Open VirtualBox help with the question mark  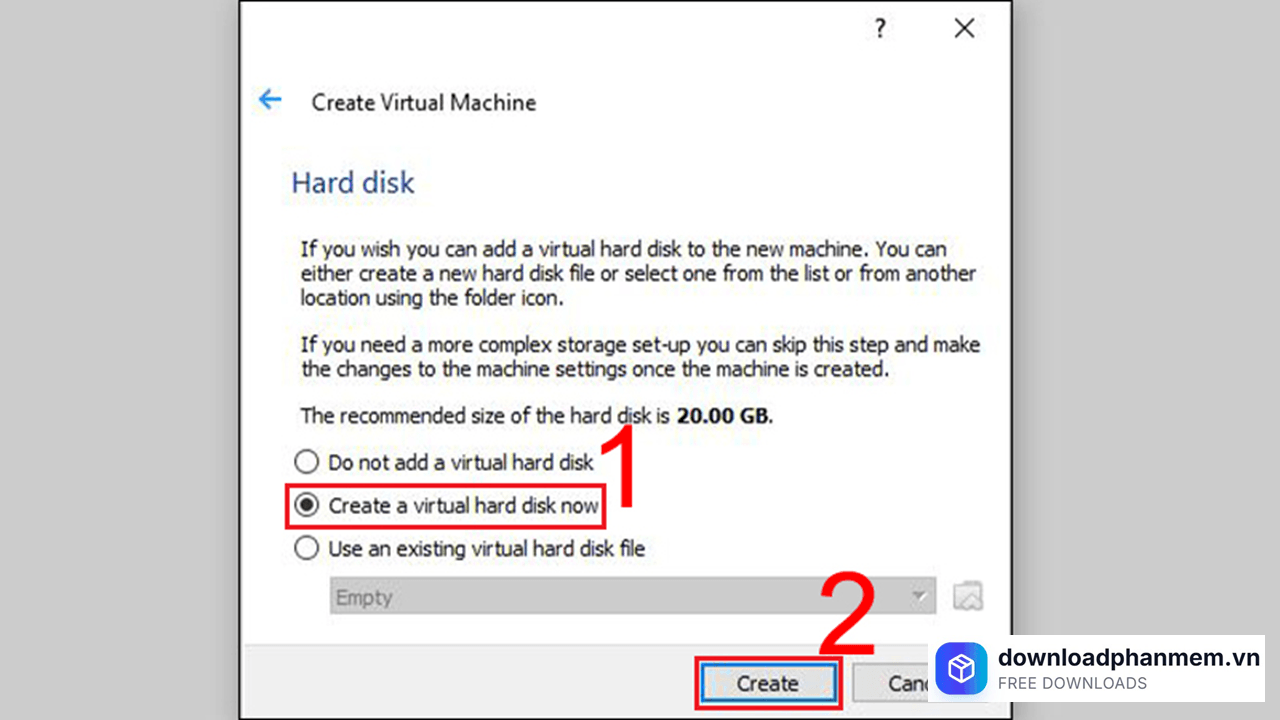[879, 28]
